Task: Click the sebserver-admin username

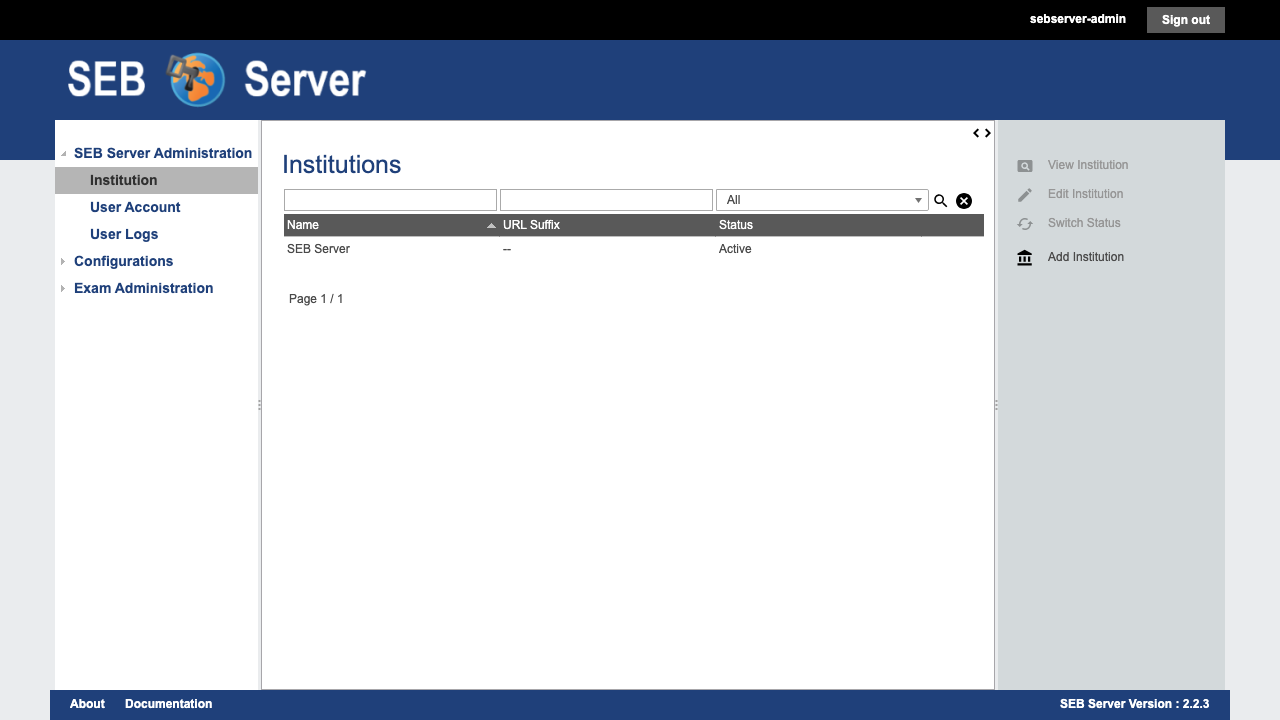Action: point(1078,19)
